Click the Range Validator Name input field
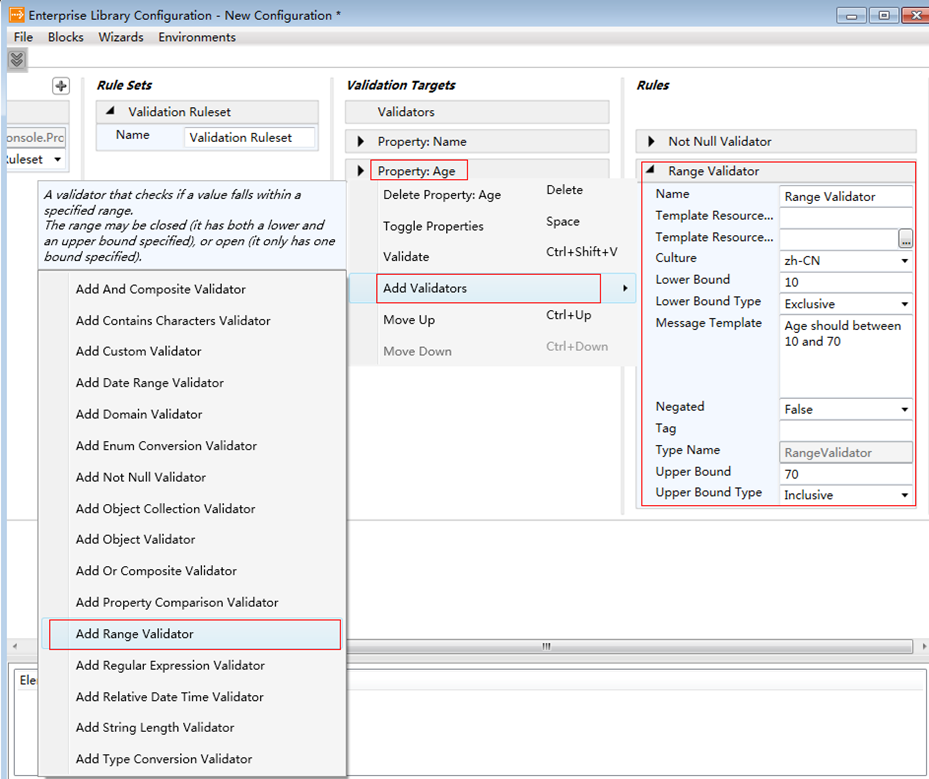This screenshot has width=929, height=779. click(x=846, y=197)
